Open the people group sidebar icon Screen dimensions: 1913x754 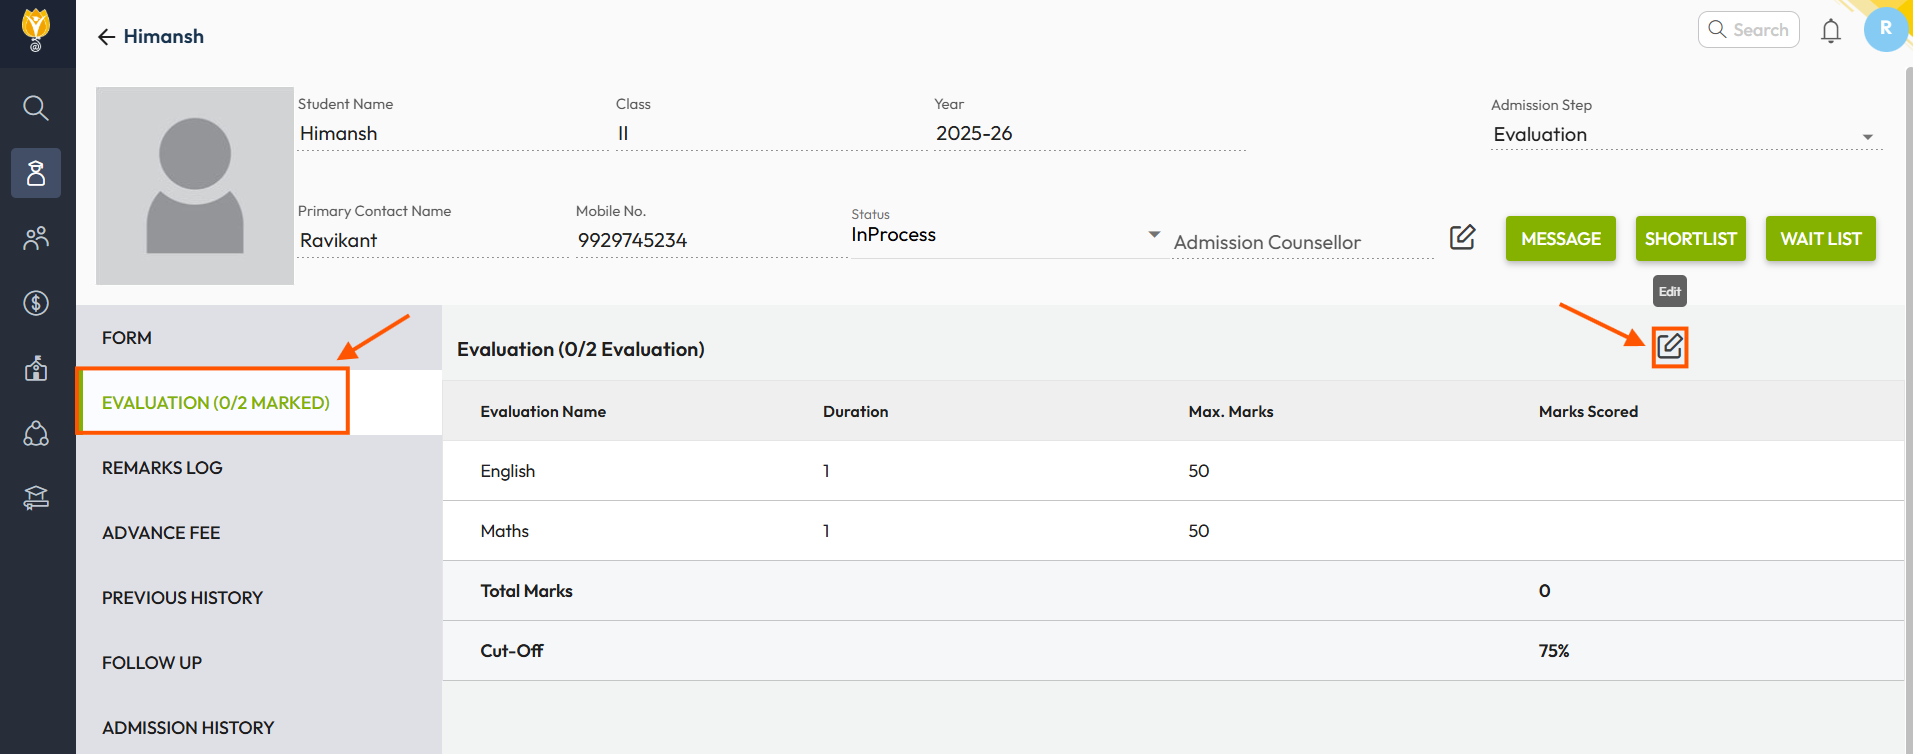click(x=36, y=238)
